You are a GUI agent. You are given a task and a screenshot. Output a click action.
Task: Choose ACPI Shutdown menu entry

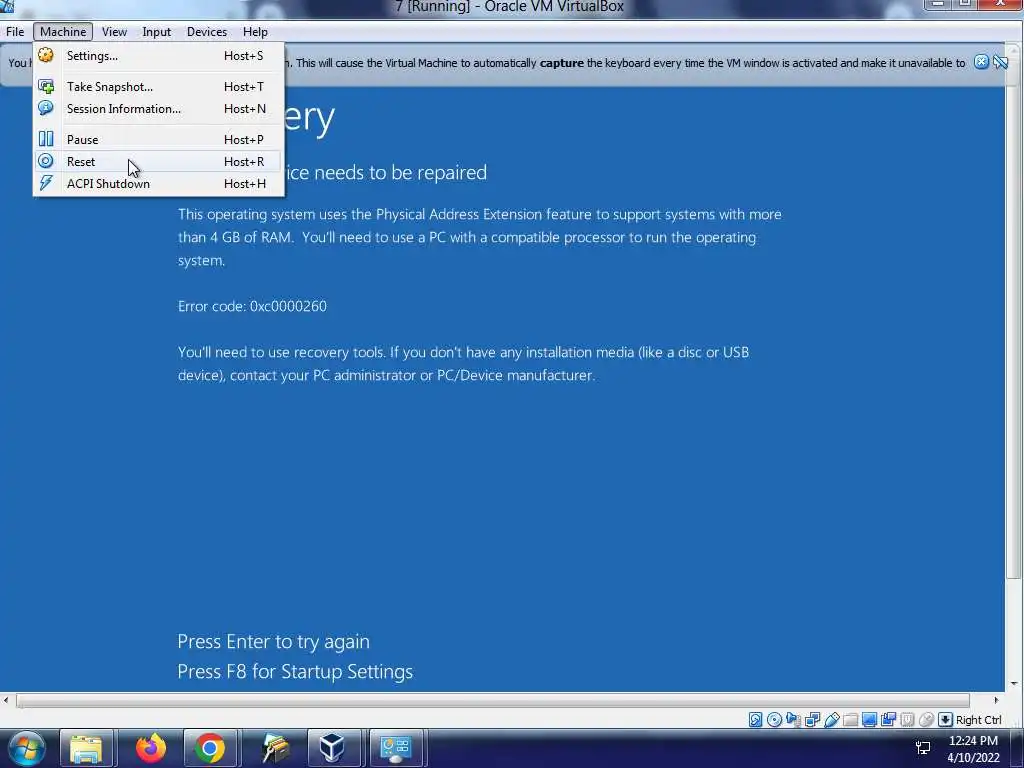pos(158,184)
